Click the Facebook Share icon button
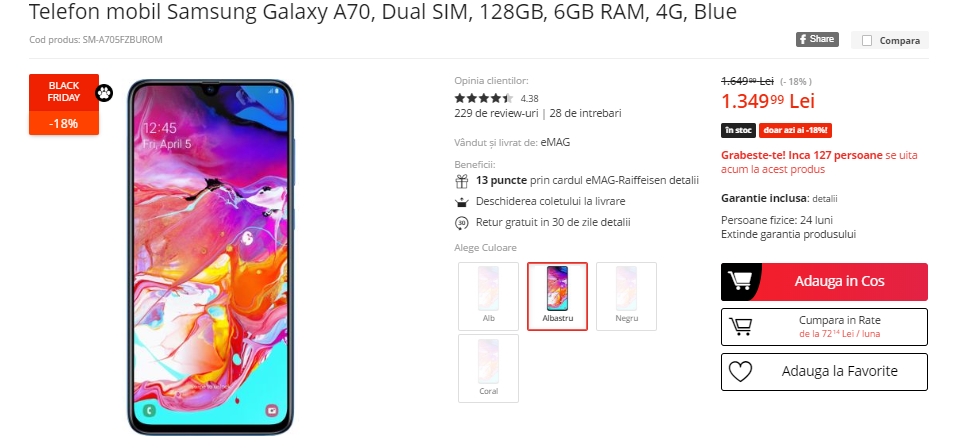 [x=817, y=39]
